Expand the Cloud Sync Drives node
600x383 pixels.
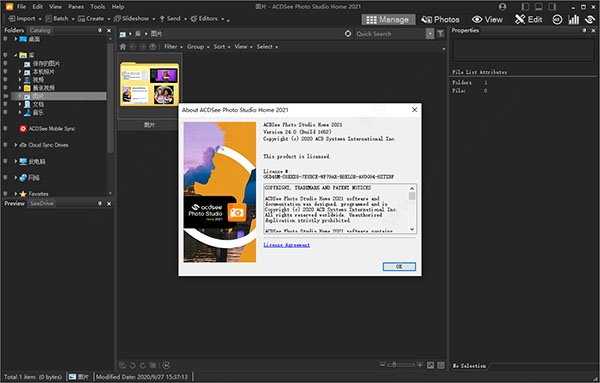16,145
